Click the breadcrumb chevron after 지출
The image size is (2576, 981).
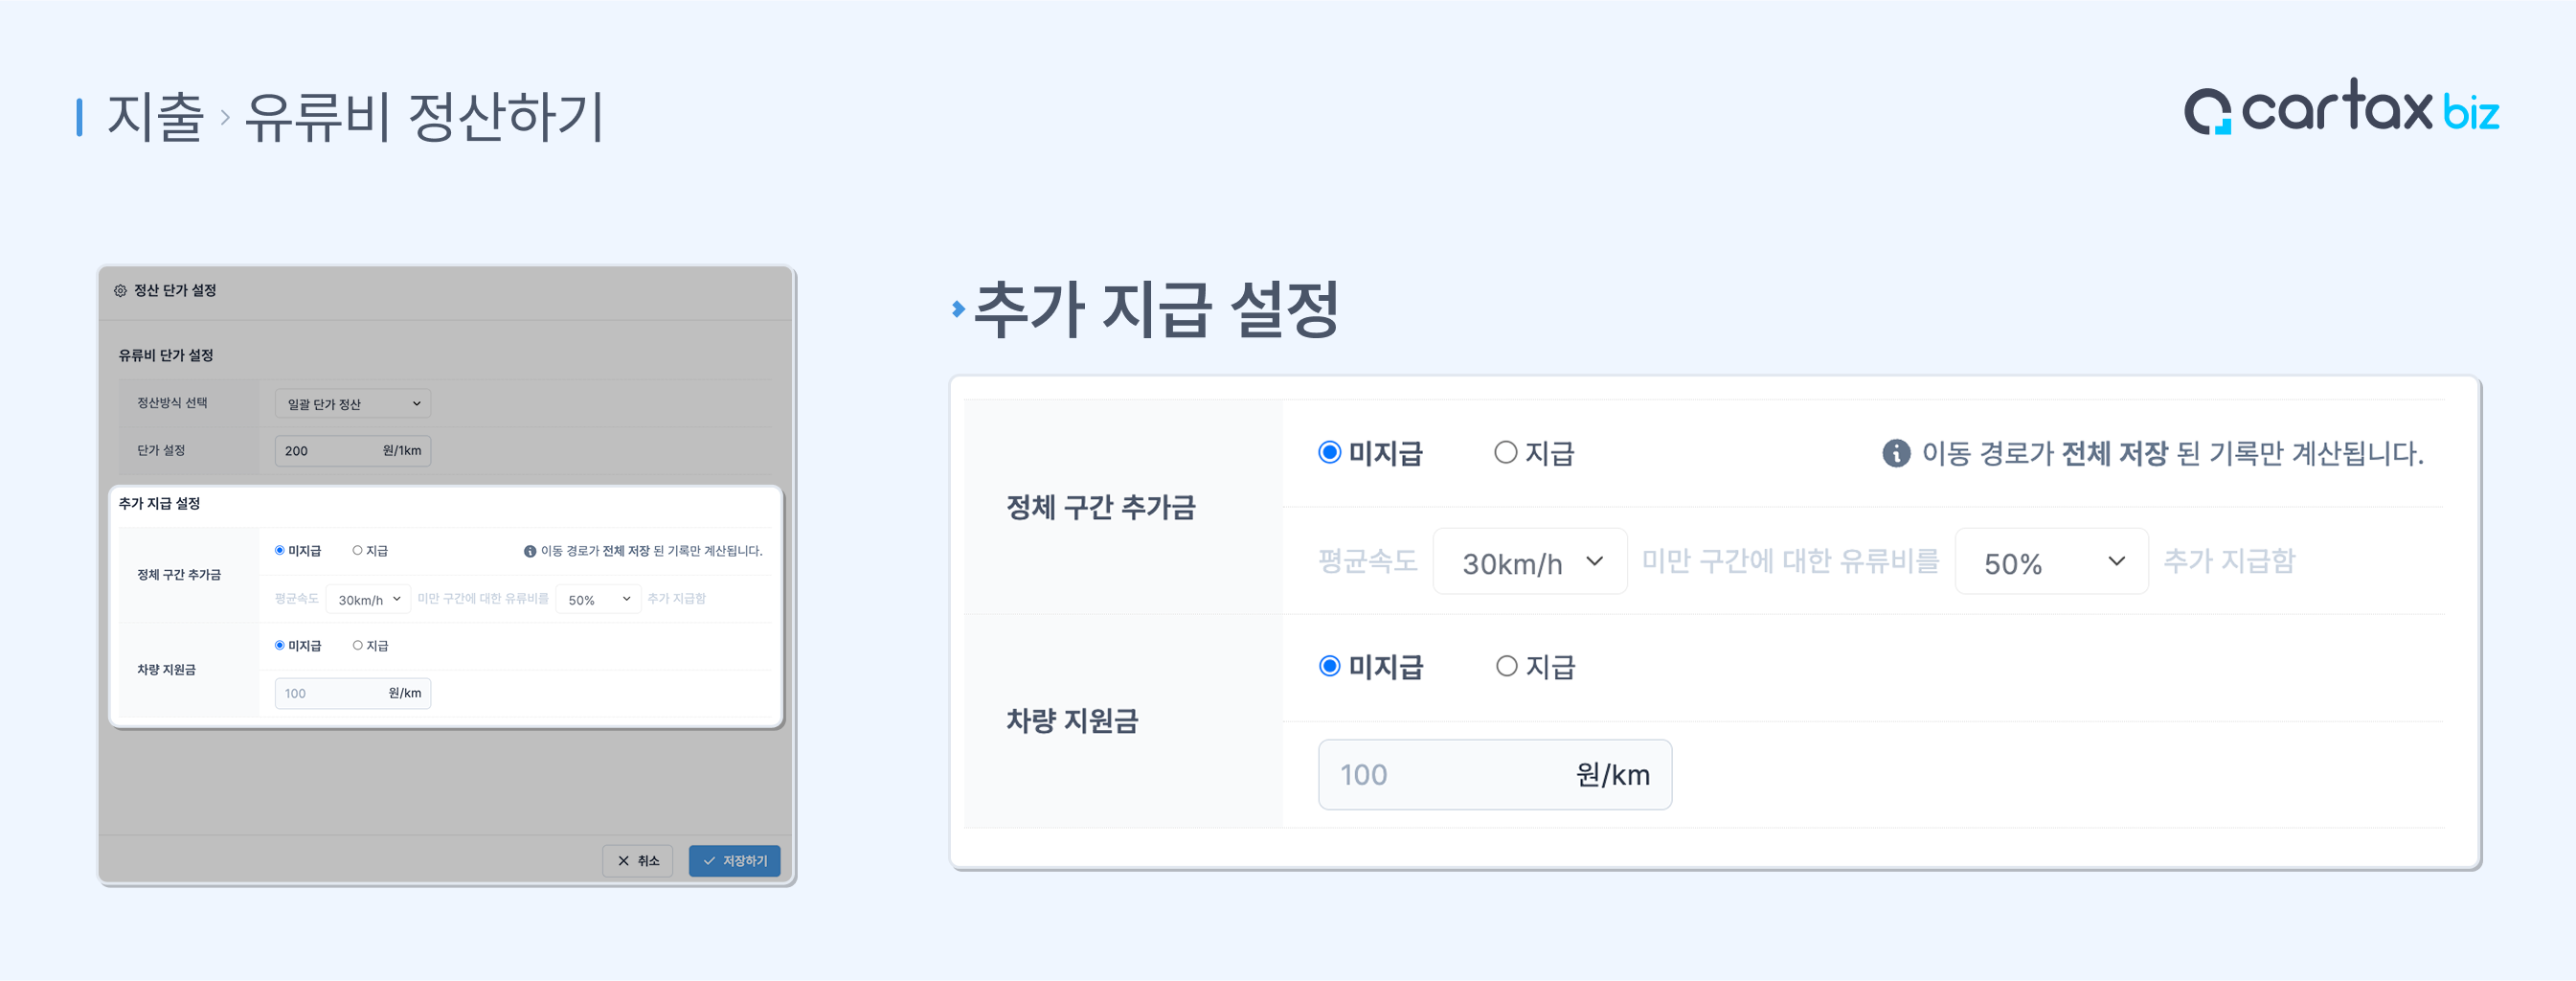point(225,118)
